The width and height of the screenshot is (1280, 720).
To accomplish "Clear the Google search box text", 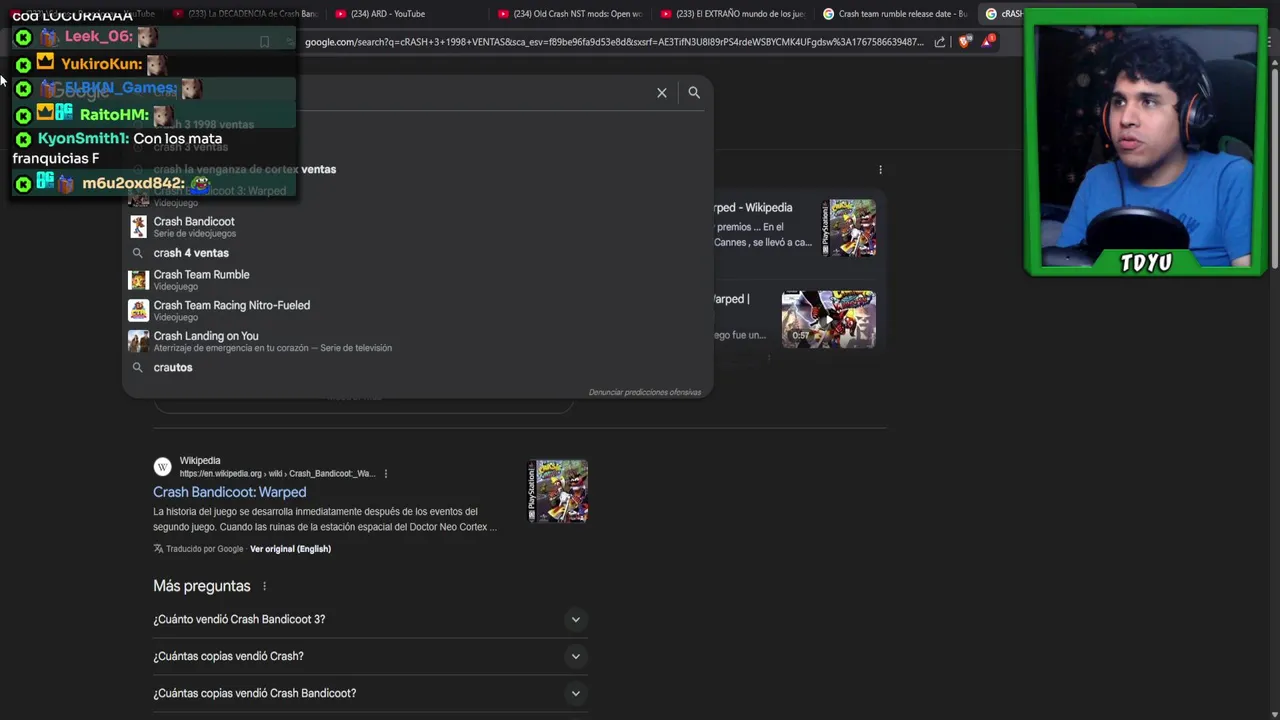I will pyautogui.click(x=661, y=93).
